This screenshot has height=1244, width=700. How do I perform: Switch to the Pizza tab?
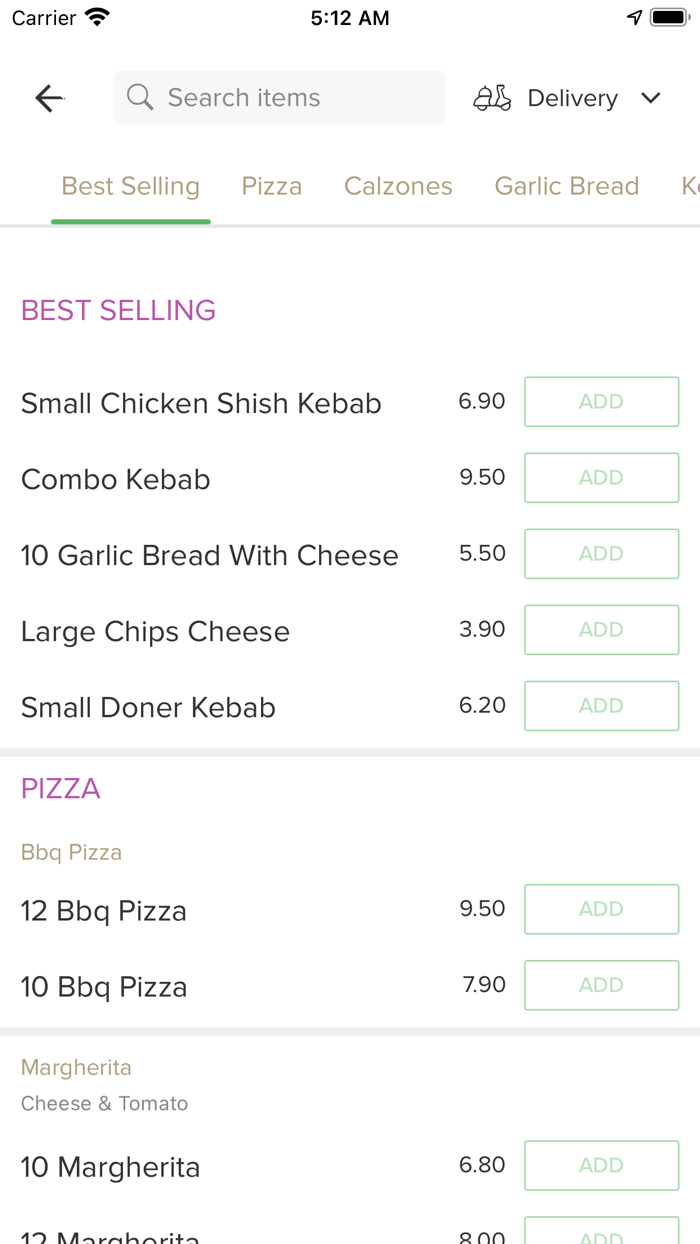pyautogui.click(x=271, y=186)
